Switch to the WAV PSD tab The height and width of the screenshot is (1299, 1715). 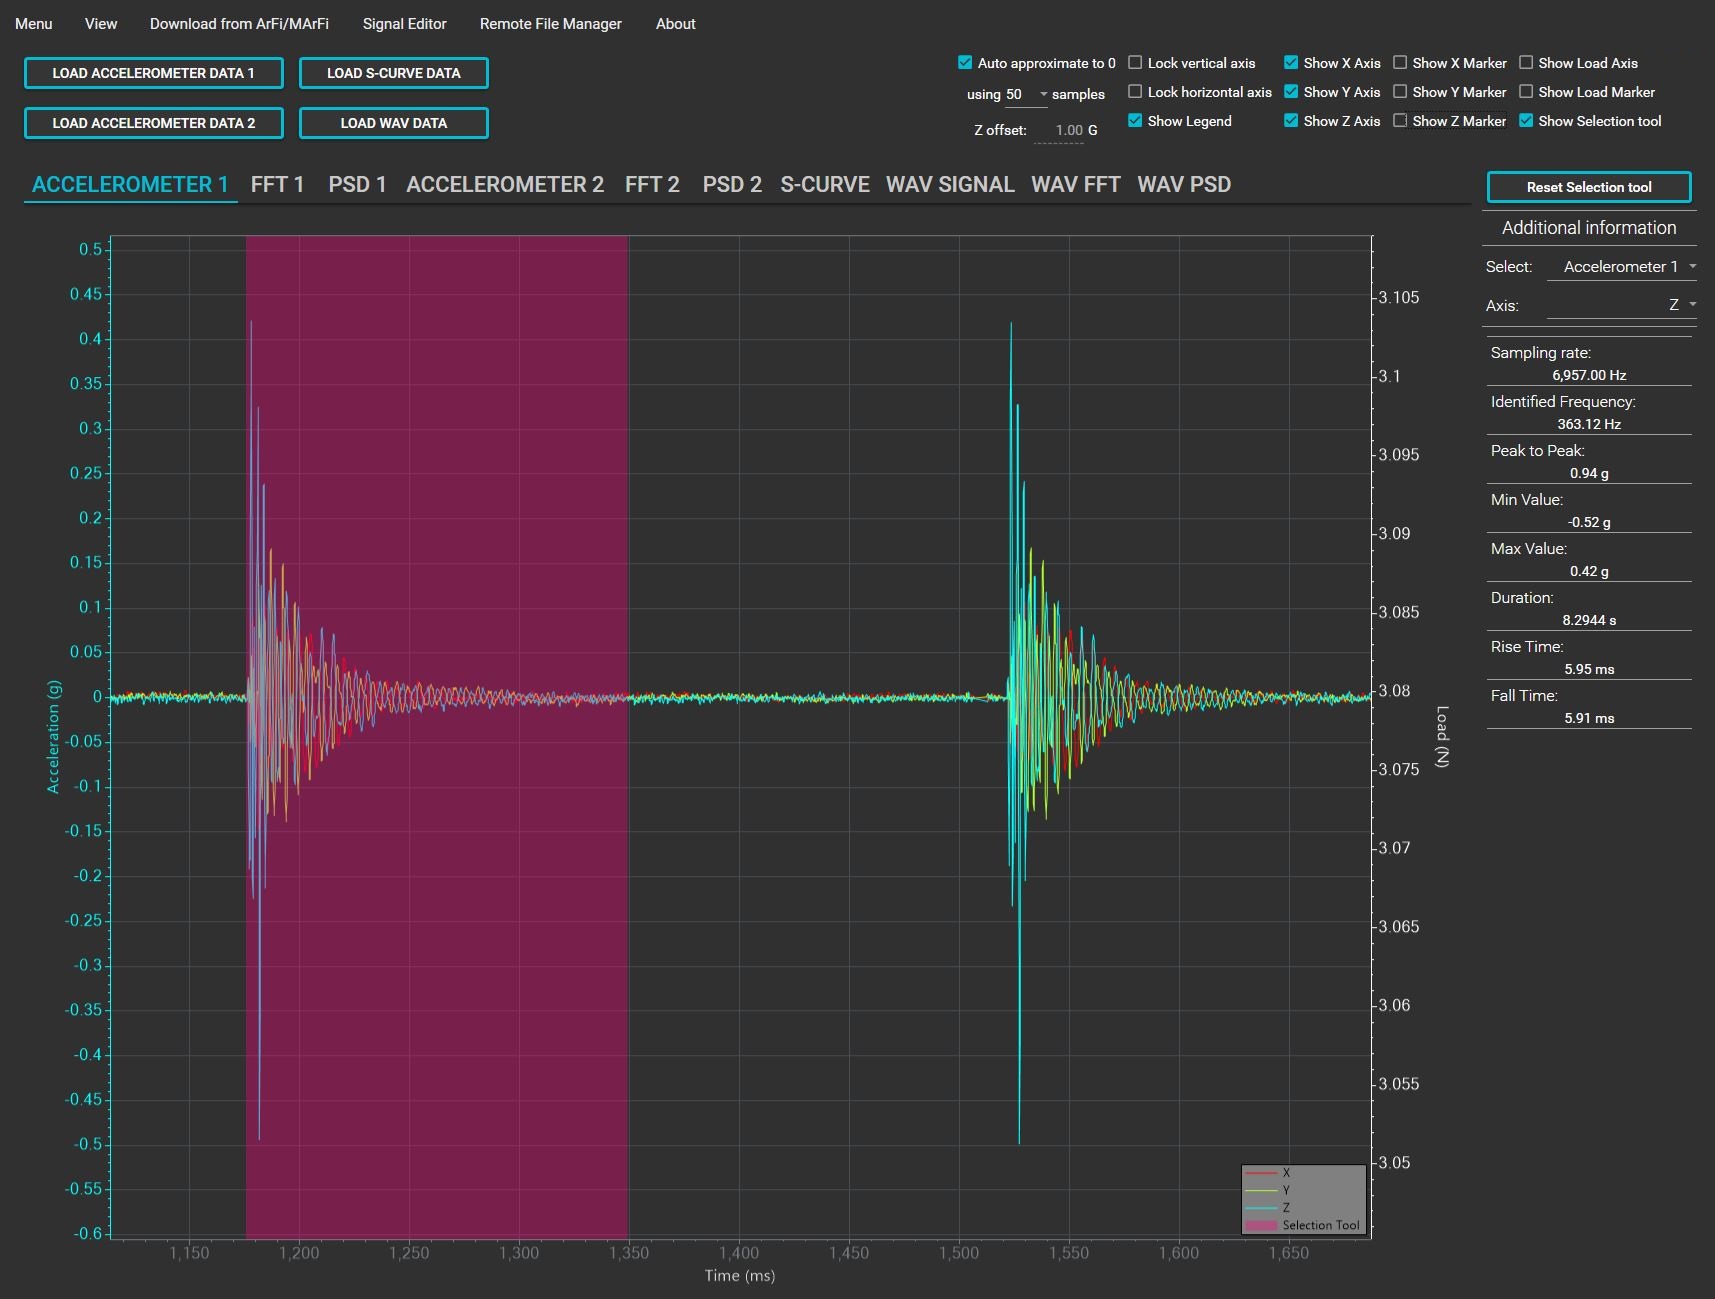1183,185
